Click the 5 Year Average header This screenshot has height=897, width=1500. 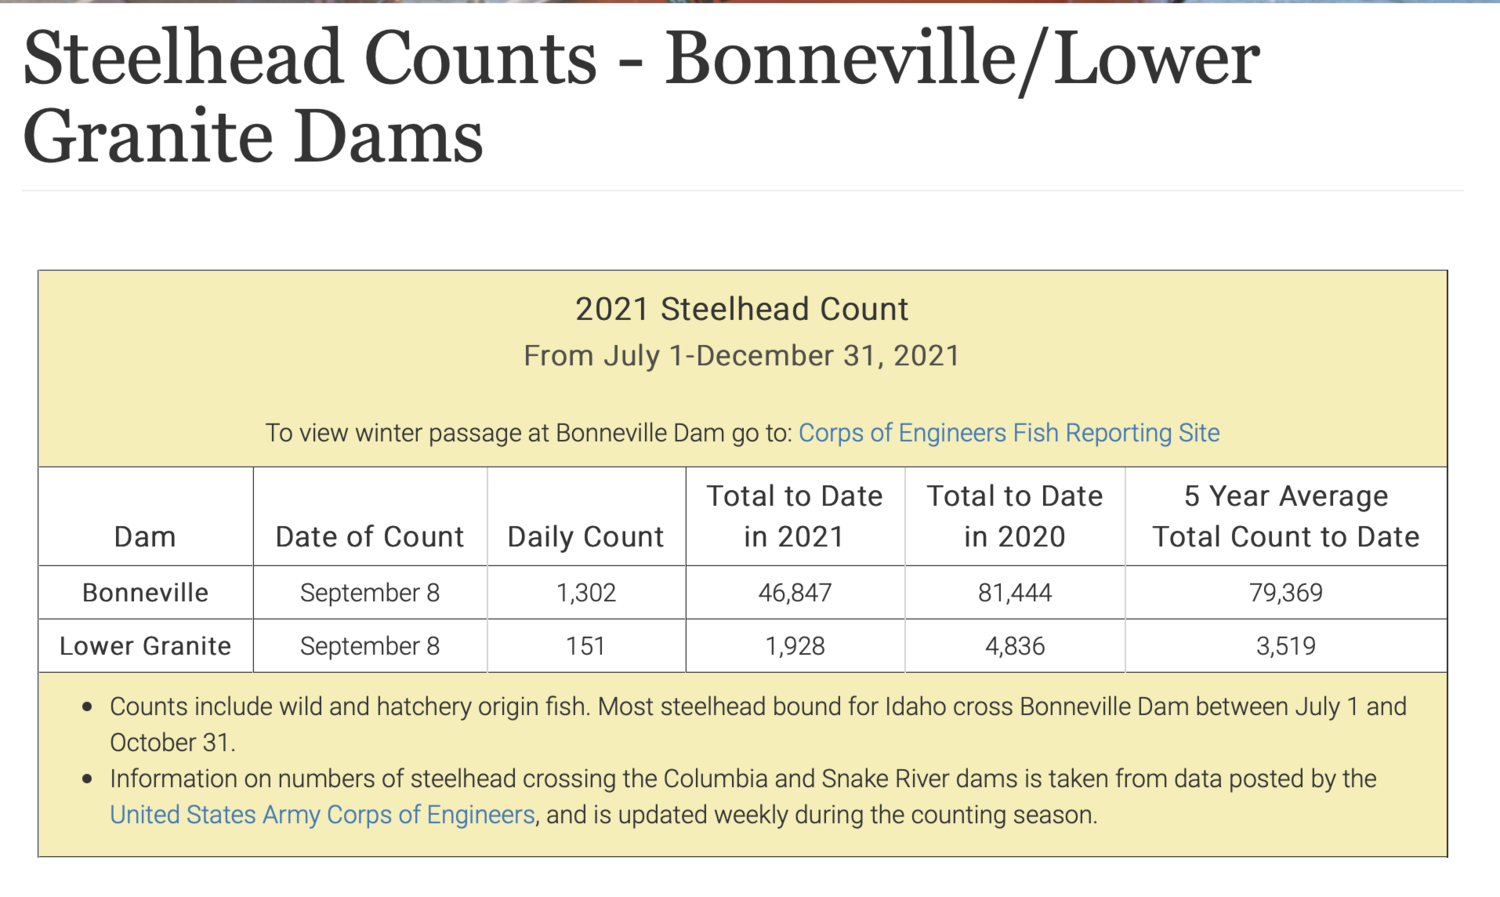pos(1286,516)
